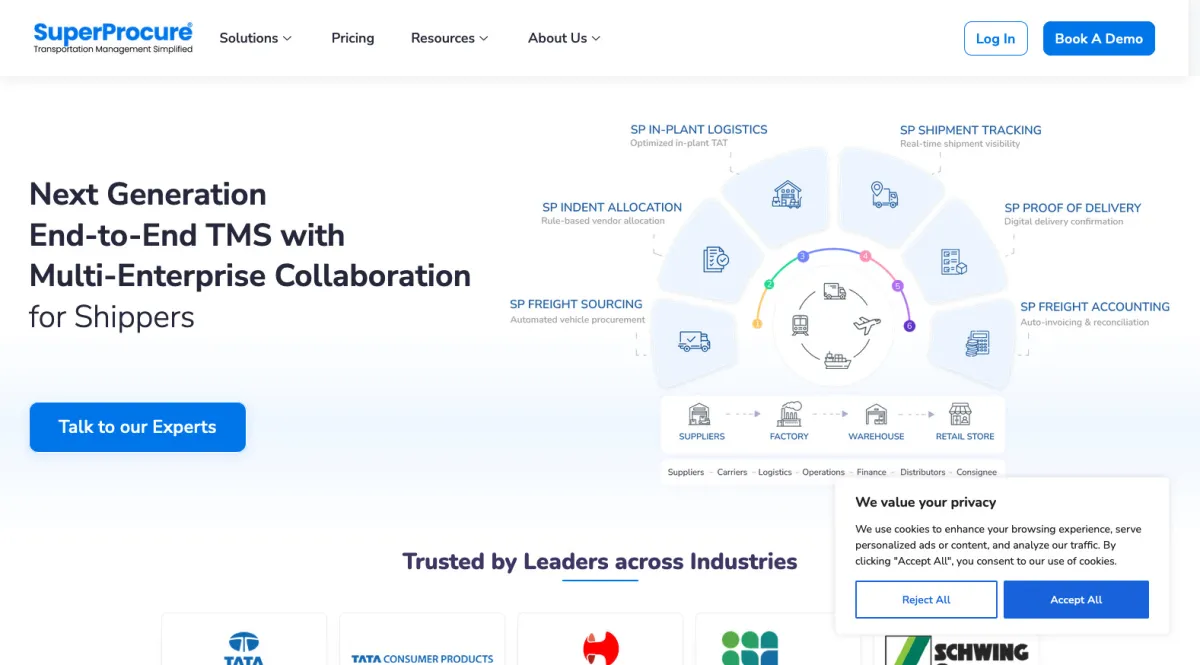Click the Consignee text in stakeholder row
The image size is (1200, 665).
(976, 472)
